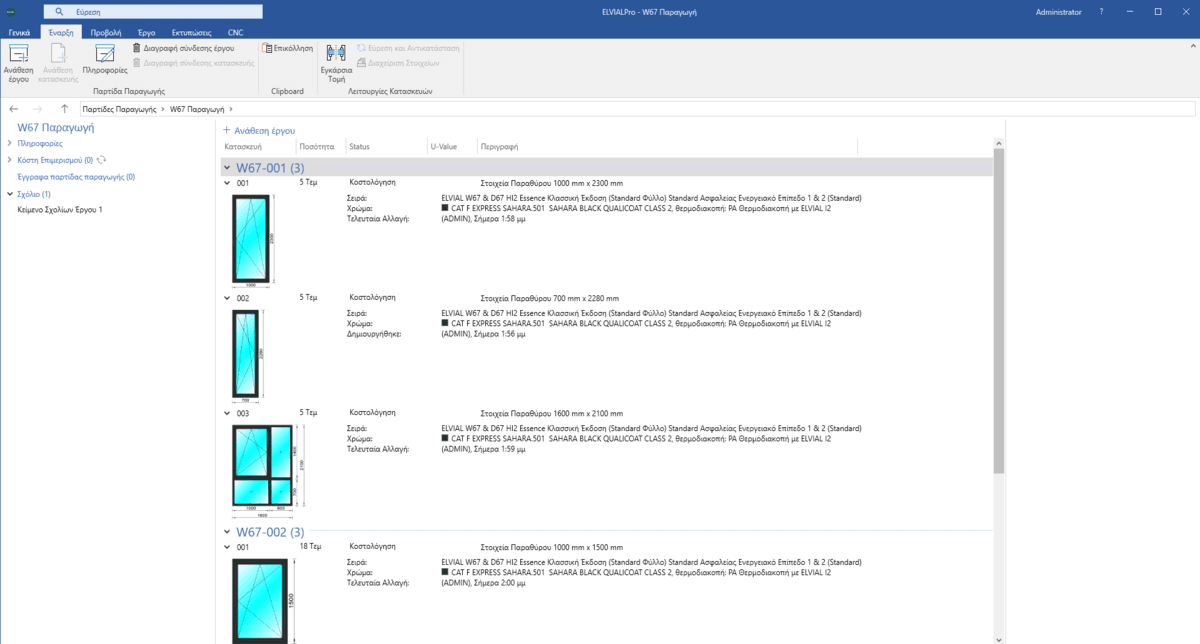The image size is (1200, 644).
Task: Collapse the W67-002 group
Action: tap(227, 532)
